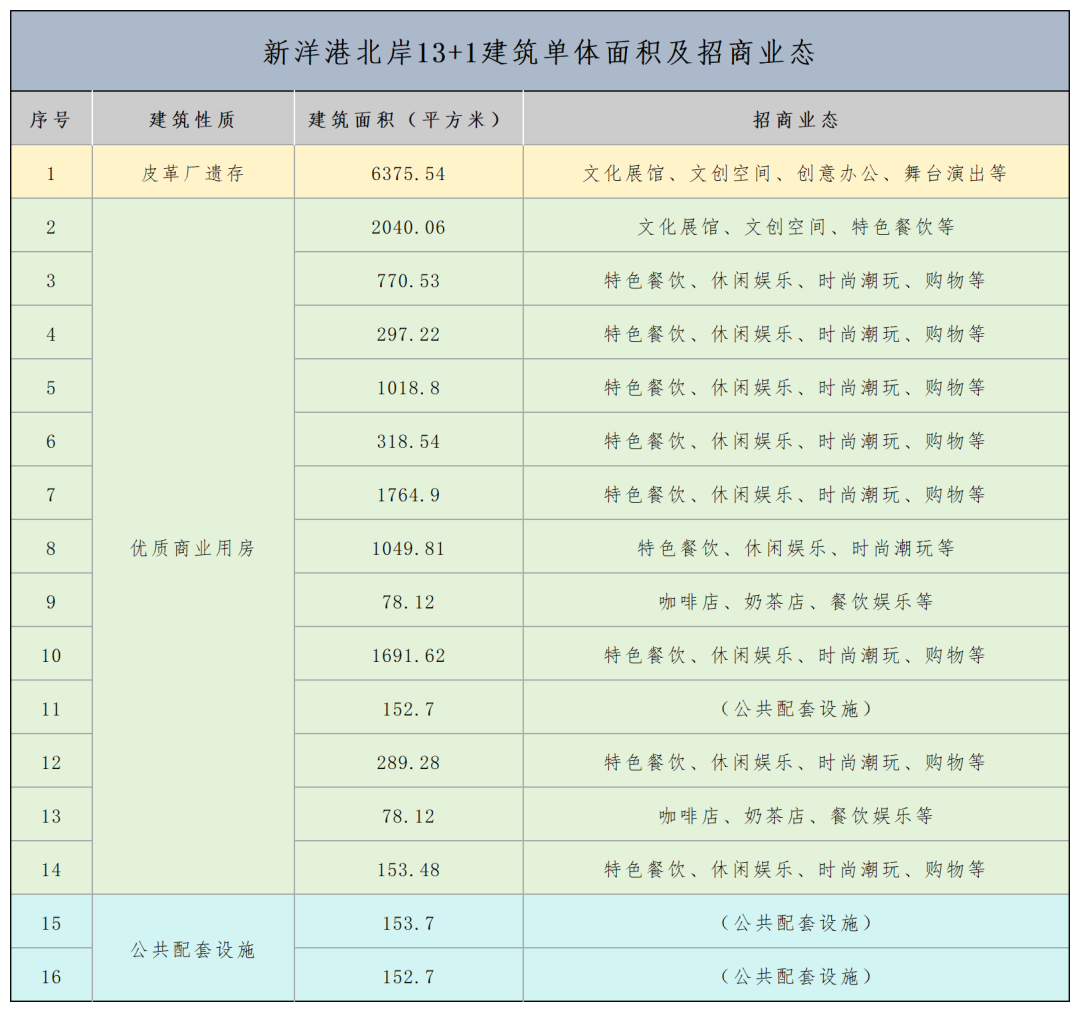Click the 1049.81 area cell
Viewport: 1080px width, 1012px height.
408,549
